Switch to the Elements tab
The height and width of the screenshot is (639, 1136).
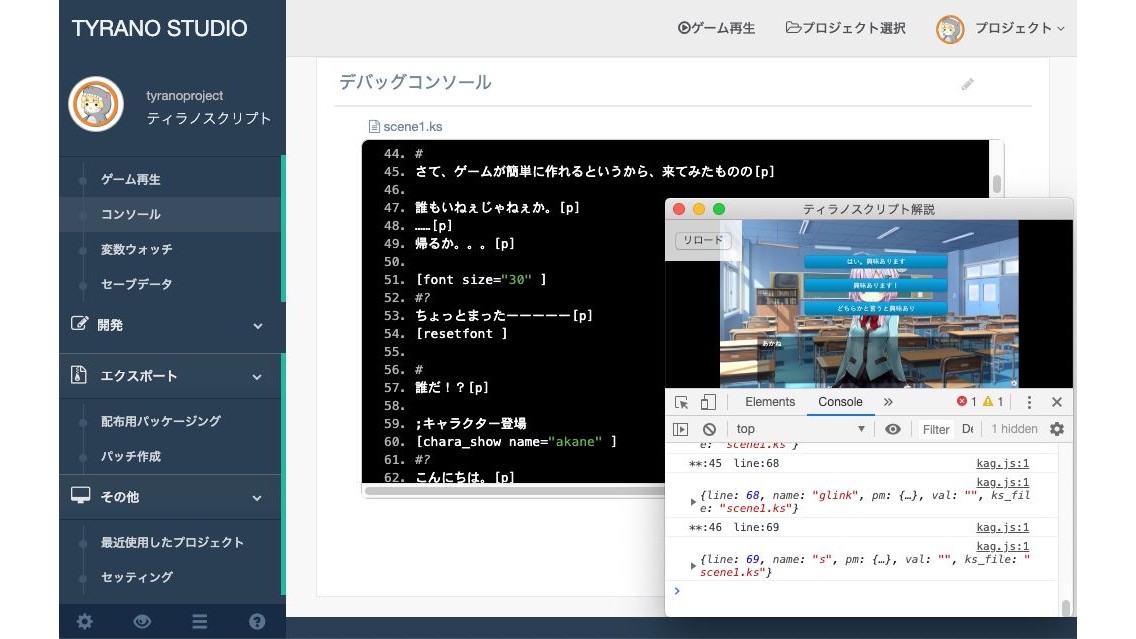click(x=770, y=402)
